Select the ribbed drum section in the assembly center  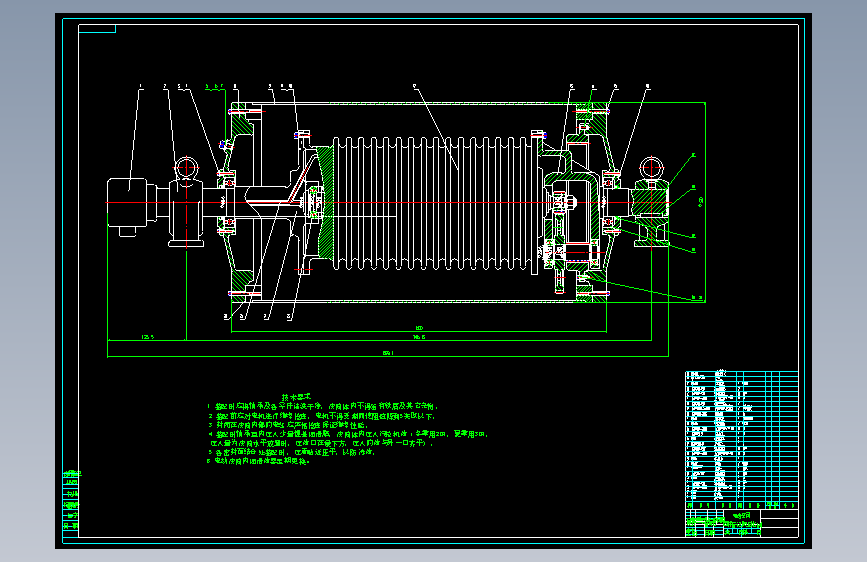click(x=434, y=203)
